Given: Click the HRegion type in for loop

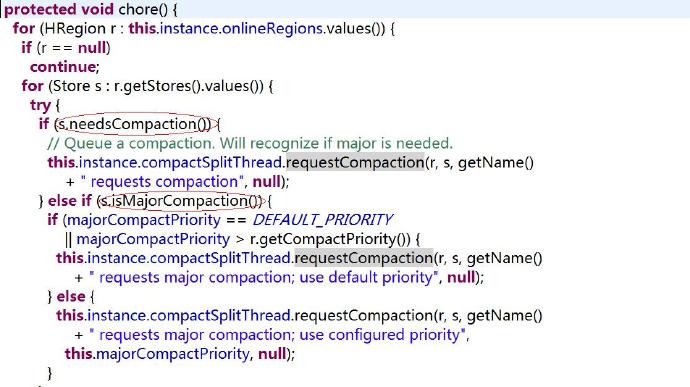Looking at the screenshot, I should coord(74,29).
